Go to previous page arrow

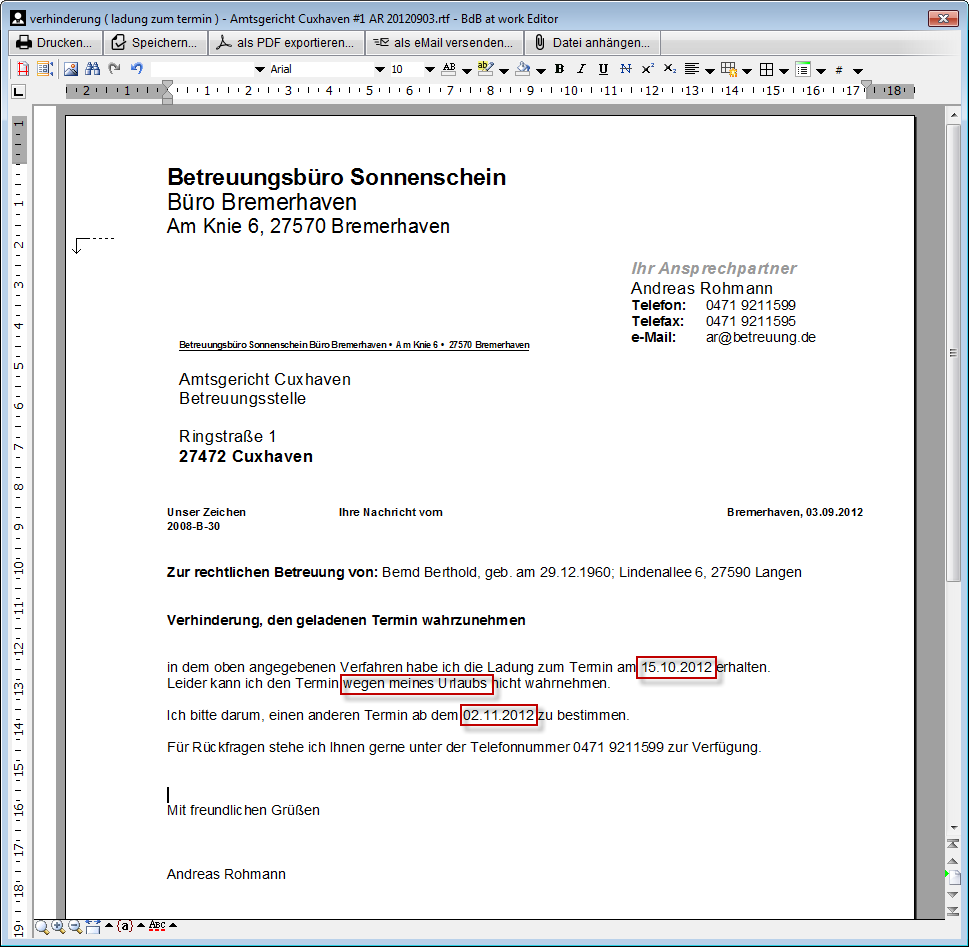pos(953,860)
